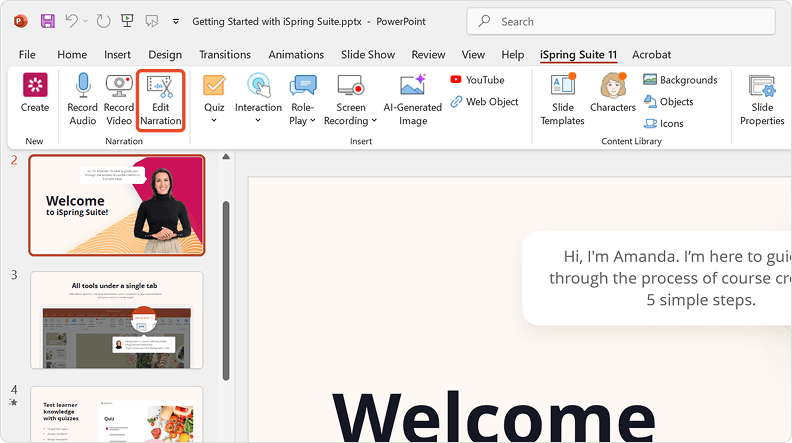Click the animation star marker beside slide 4
Viewport: 792px width, 443px height.
(14, 403)
